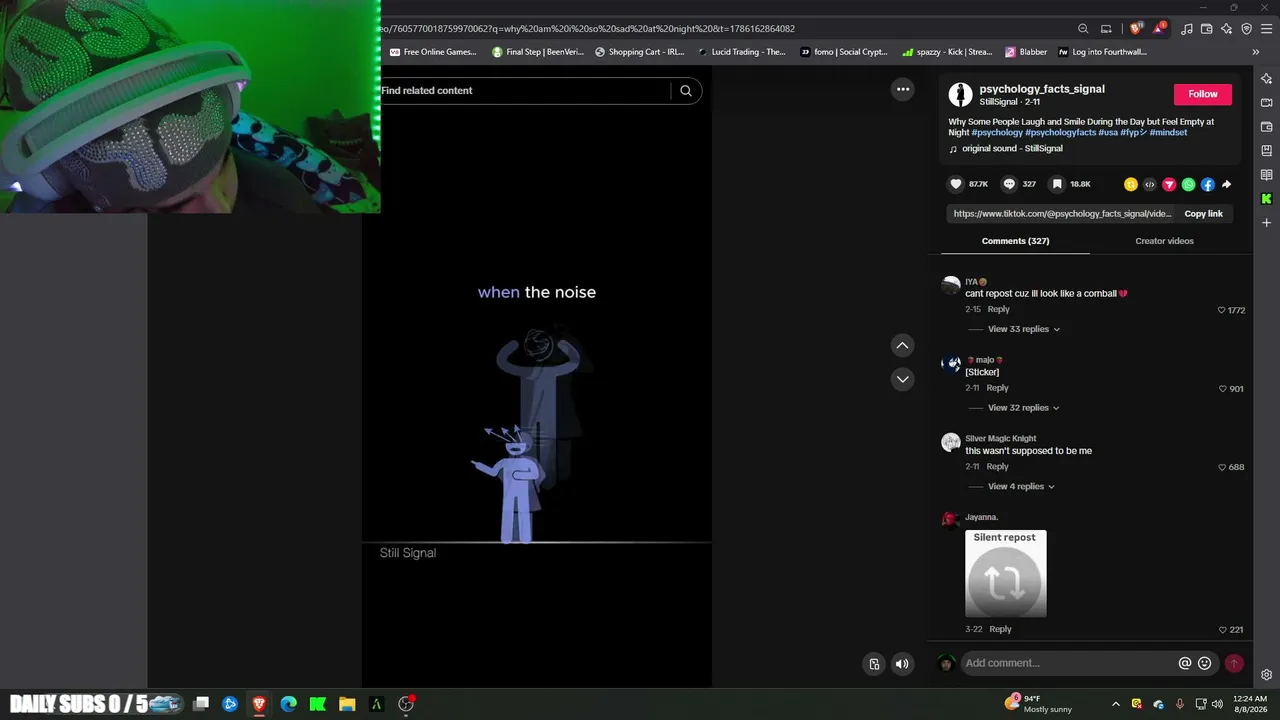Image resolution: width=1280 pixels, height=720 pixels.
Task: Open the reading list sidebar icon
Action: [x=1267, y=175]
